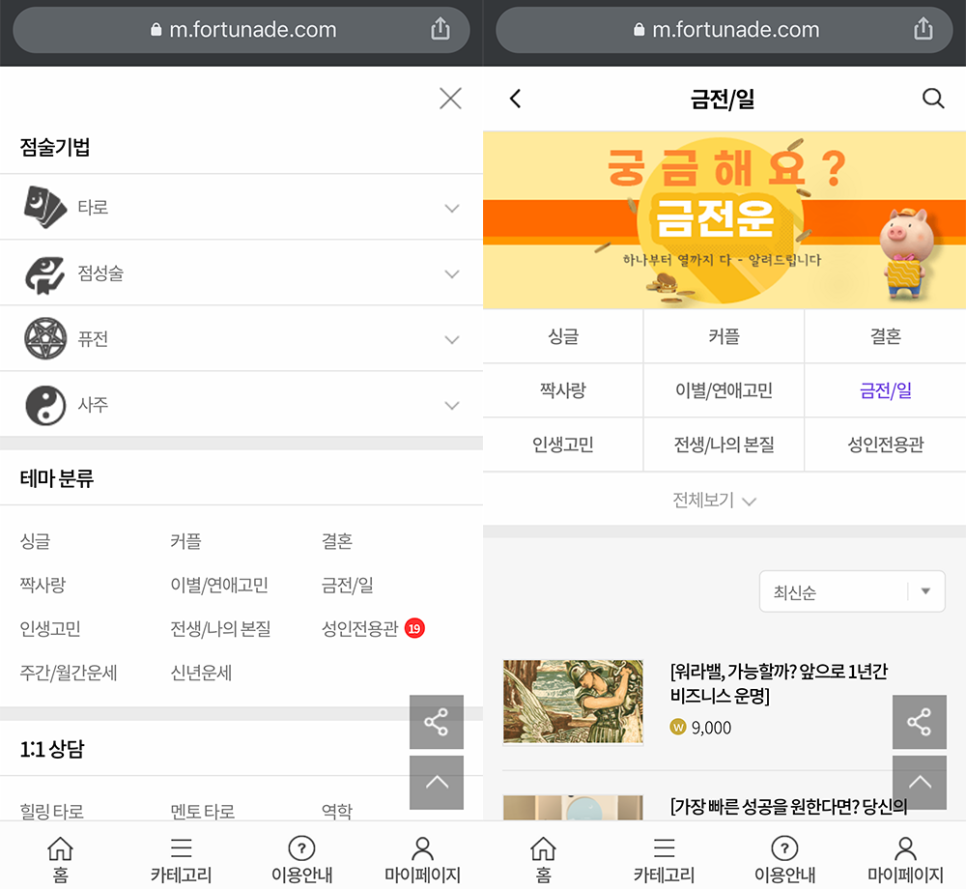
Task: Open 이별/연애고민 in left category list
Action: pos(219,585)
